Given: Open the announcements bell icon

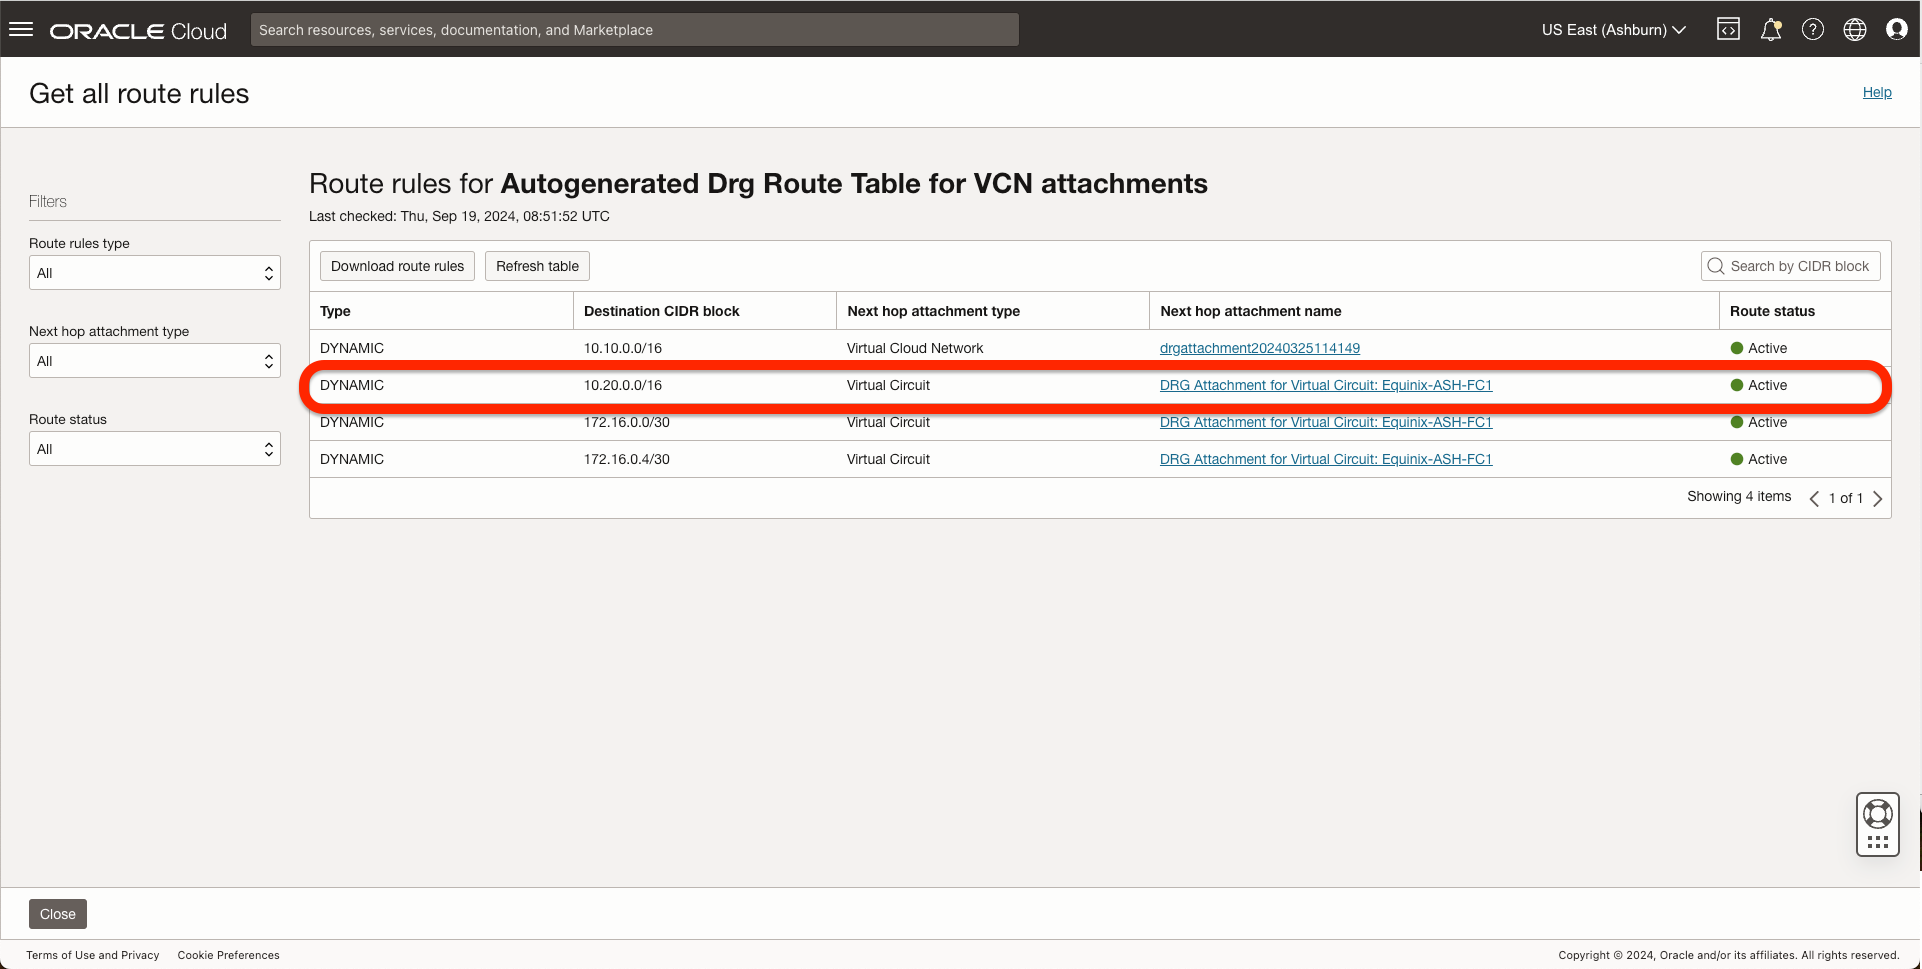Looking at the screenshot, I should click(x=1770, y=29).
